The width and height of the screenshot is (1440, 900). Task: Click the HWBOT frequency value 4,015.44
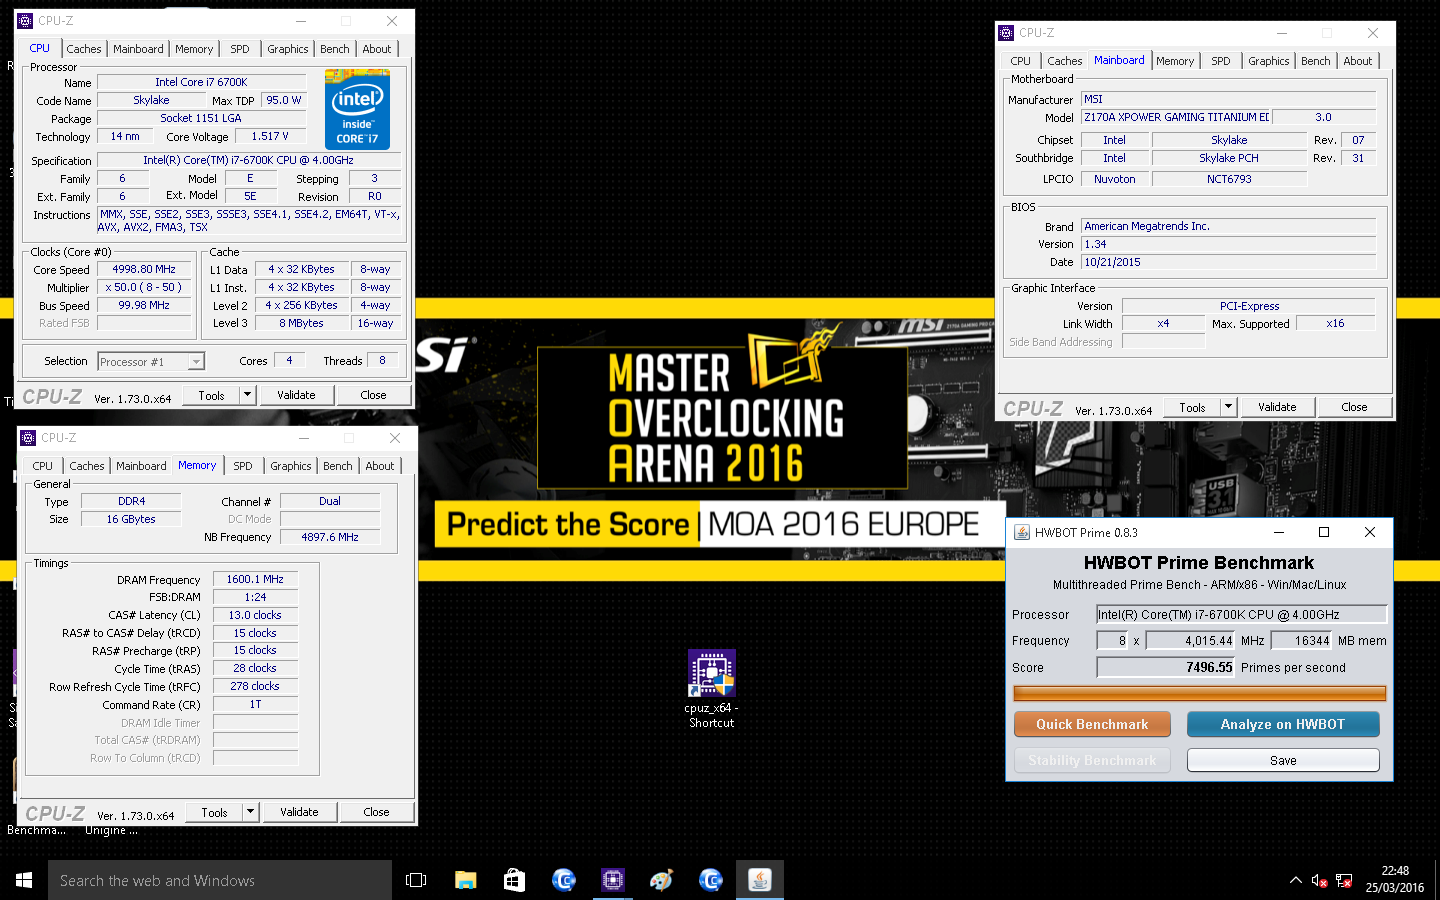point(1191,640)
